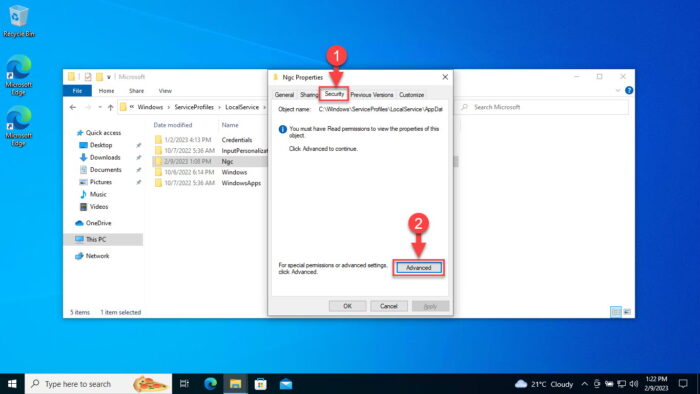Expand the Explorer ribbon chevron
Screen dimensions: 700x394
pyautogui.click(x=618, y=91)
